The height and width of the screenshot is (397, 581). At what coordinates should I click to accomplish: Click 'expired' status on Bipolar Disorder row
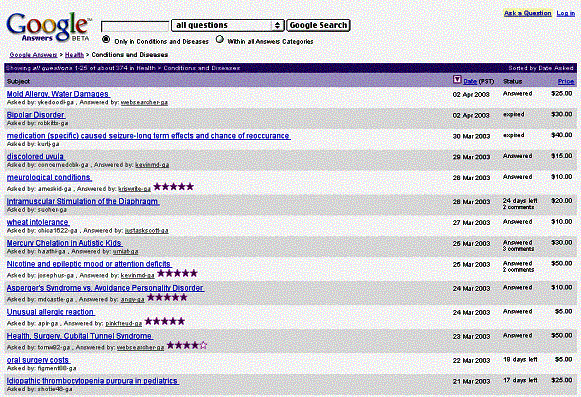(x=513, y=115)
